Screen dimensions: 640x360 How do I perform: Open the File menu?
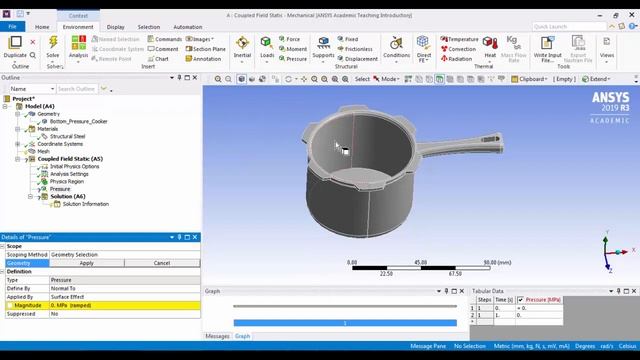tap(13, 27)
